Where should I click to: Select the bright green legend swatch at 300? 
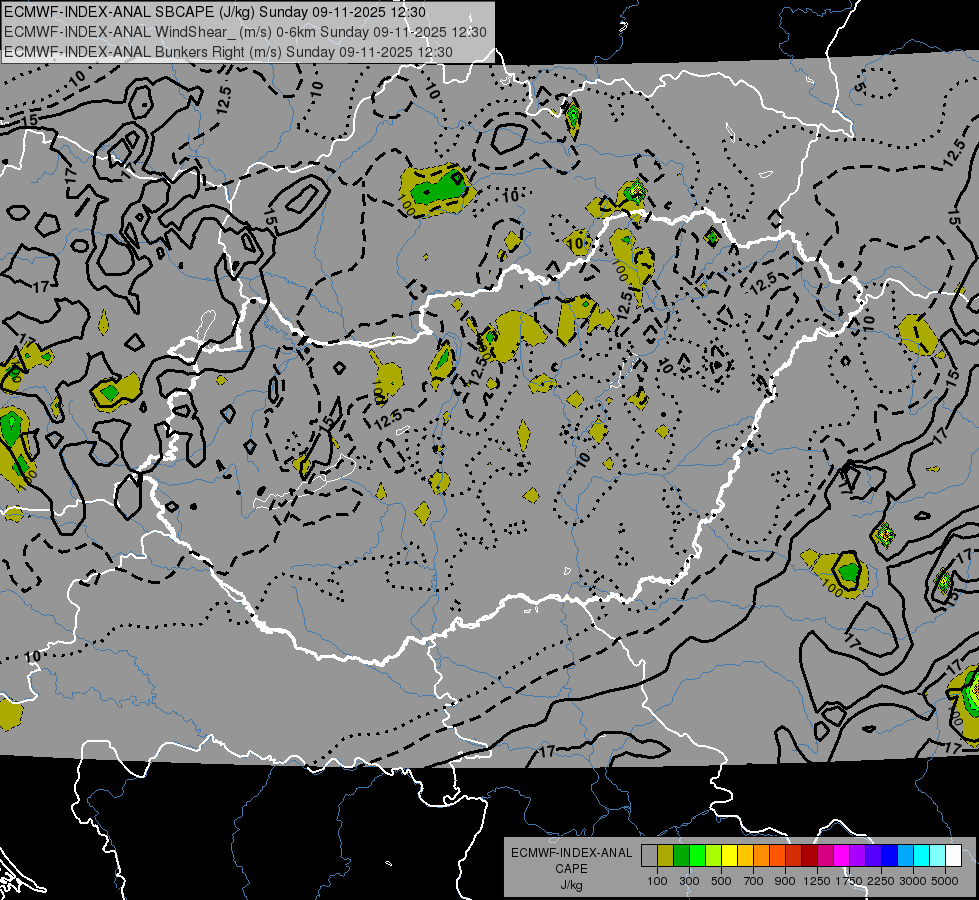tap(697, 856)
